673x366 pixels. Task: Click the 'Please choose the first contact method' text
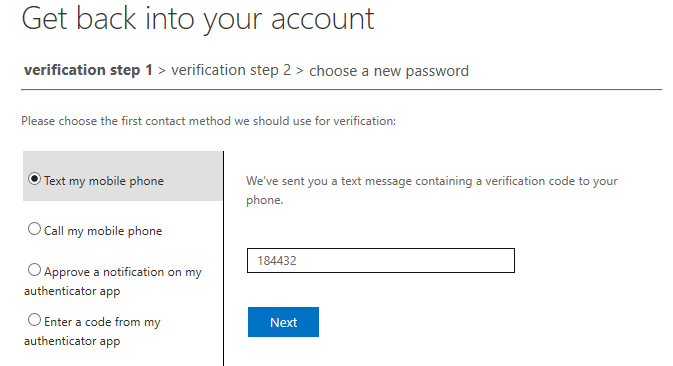click(209, 121)
